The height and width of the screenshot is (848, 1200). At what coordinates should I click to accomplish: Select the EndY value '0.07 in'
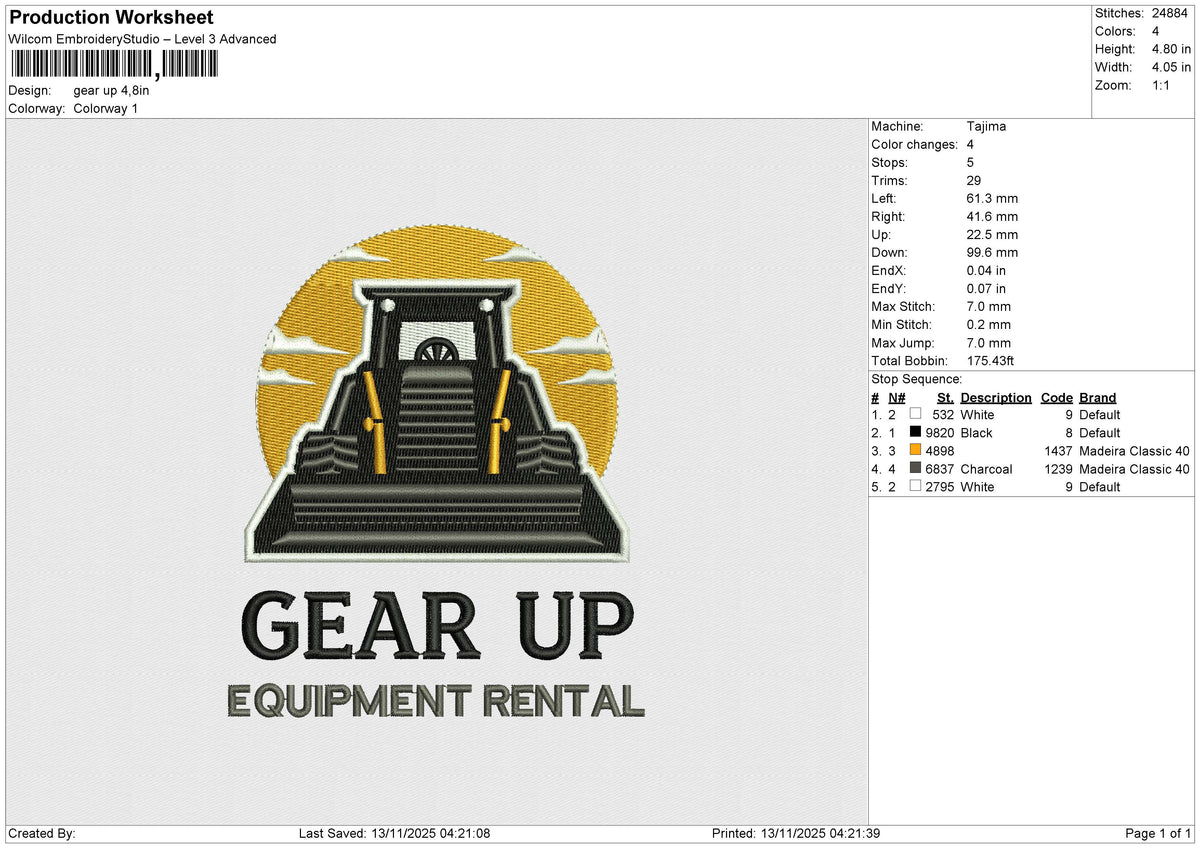(986, 288)
